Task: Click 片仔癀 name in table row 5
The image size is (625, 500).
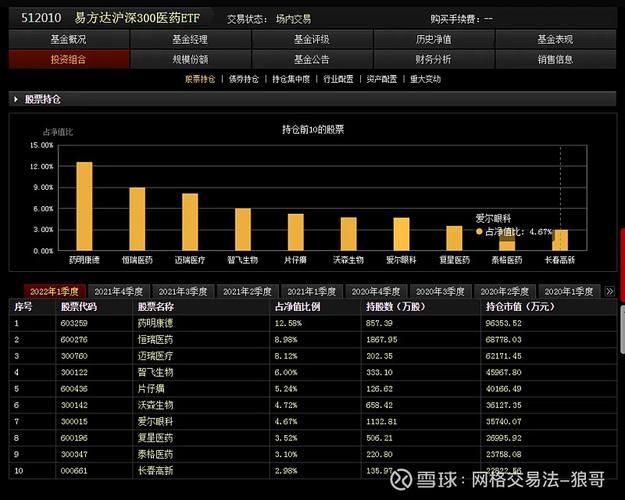Action: tap(151, 388)
